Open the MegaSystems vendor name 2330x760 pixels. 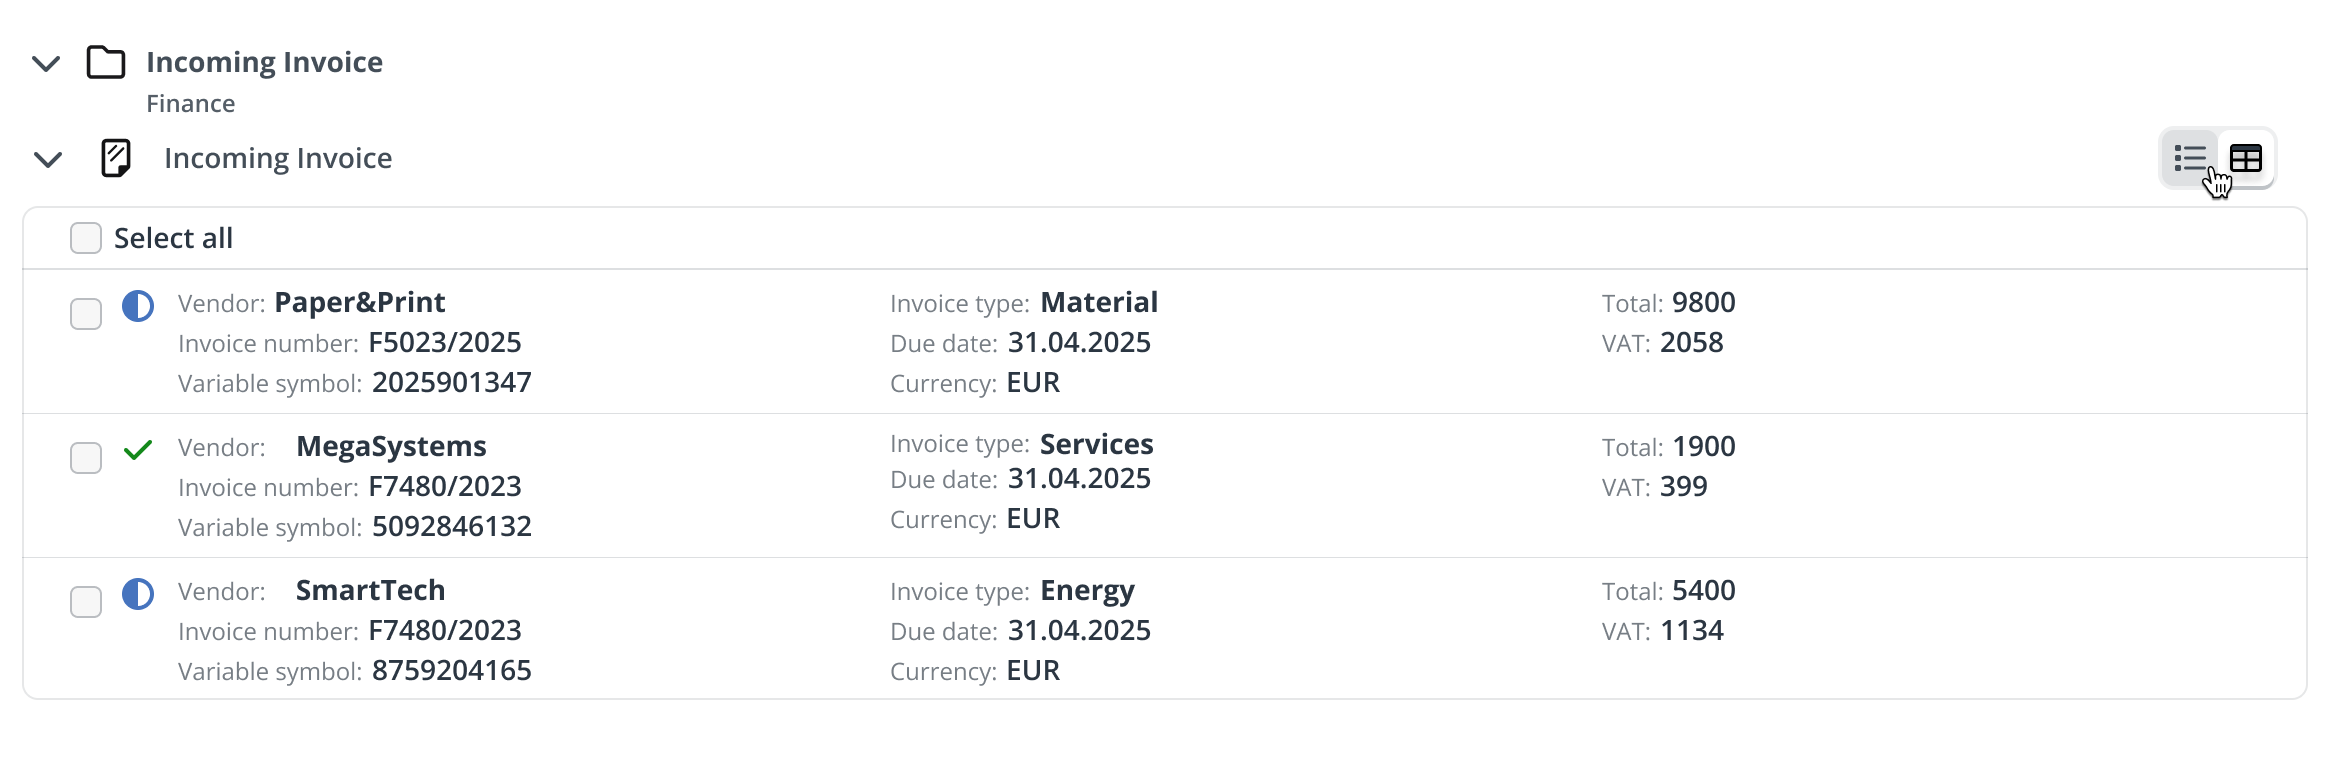click(391, 446)
